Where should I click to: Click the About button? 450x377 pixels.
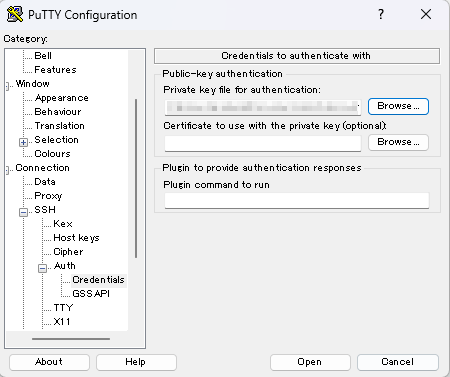click(49, 362)
